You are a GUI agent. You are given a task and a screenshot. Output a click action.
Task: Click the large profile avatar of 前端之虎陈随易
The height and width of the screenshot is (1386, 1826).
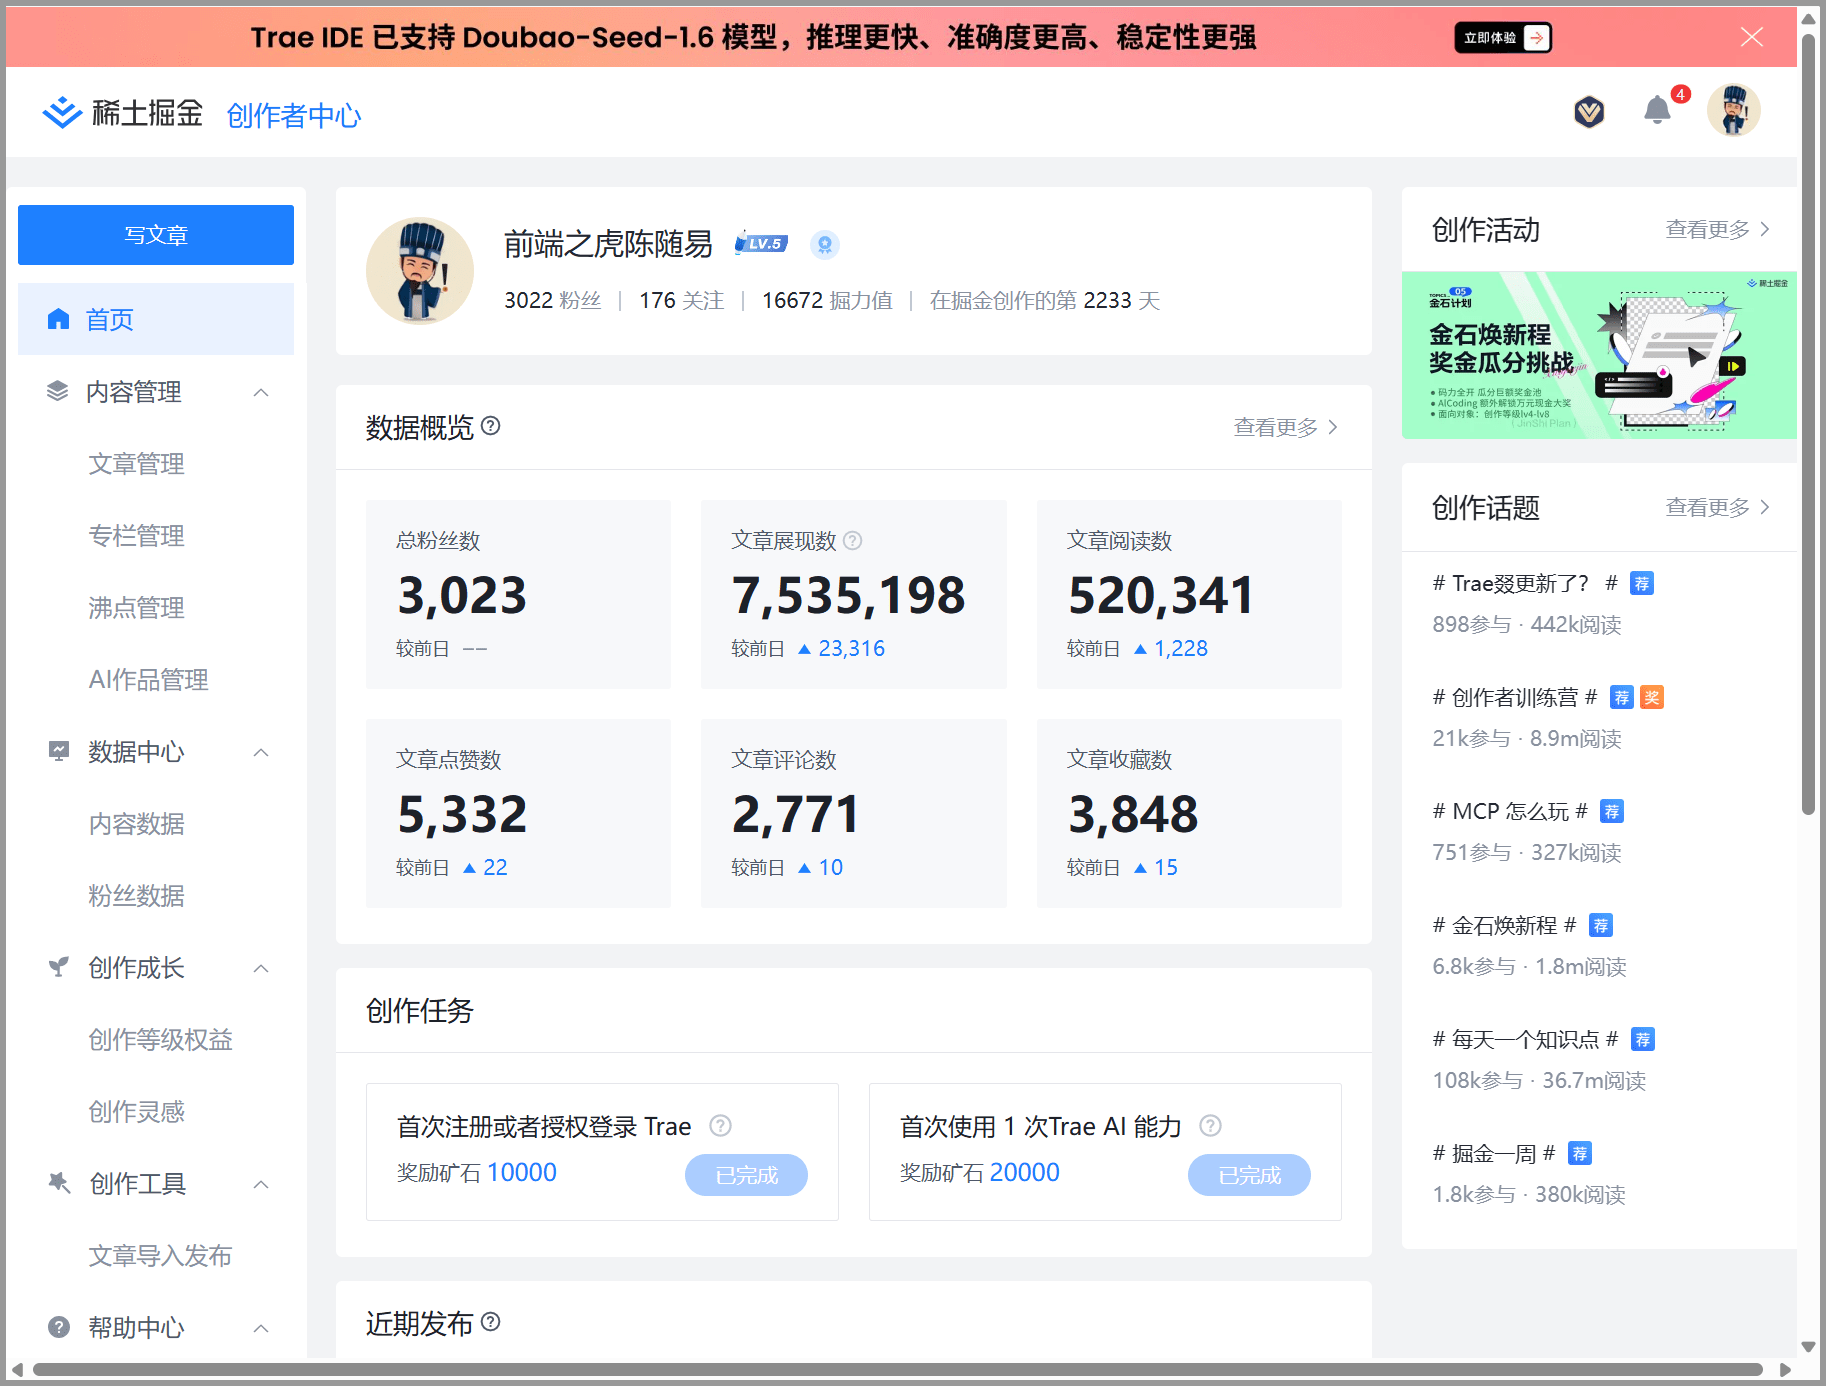[x=420, y=271]
